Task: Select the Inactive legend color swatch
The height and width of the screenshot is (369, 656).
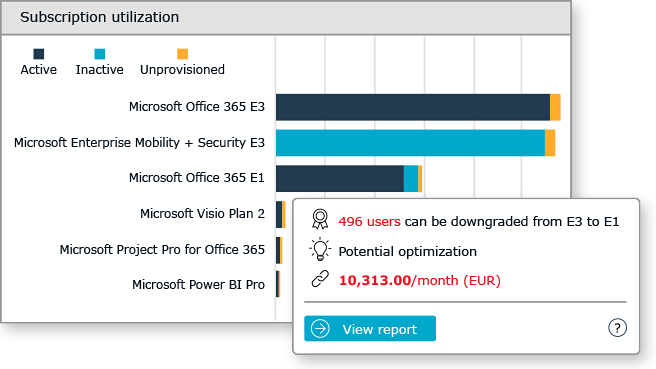Action: tap(100, 54)
